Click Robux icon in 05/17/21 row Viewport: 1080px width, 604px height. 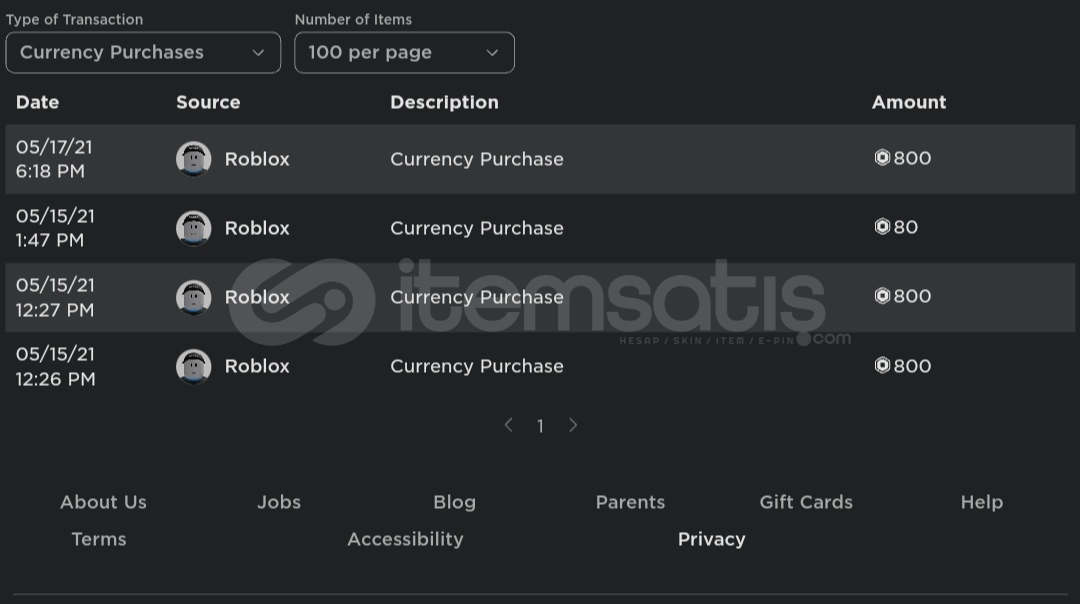pos(882,158)
